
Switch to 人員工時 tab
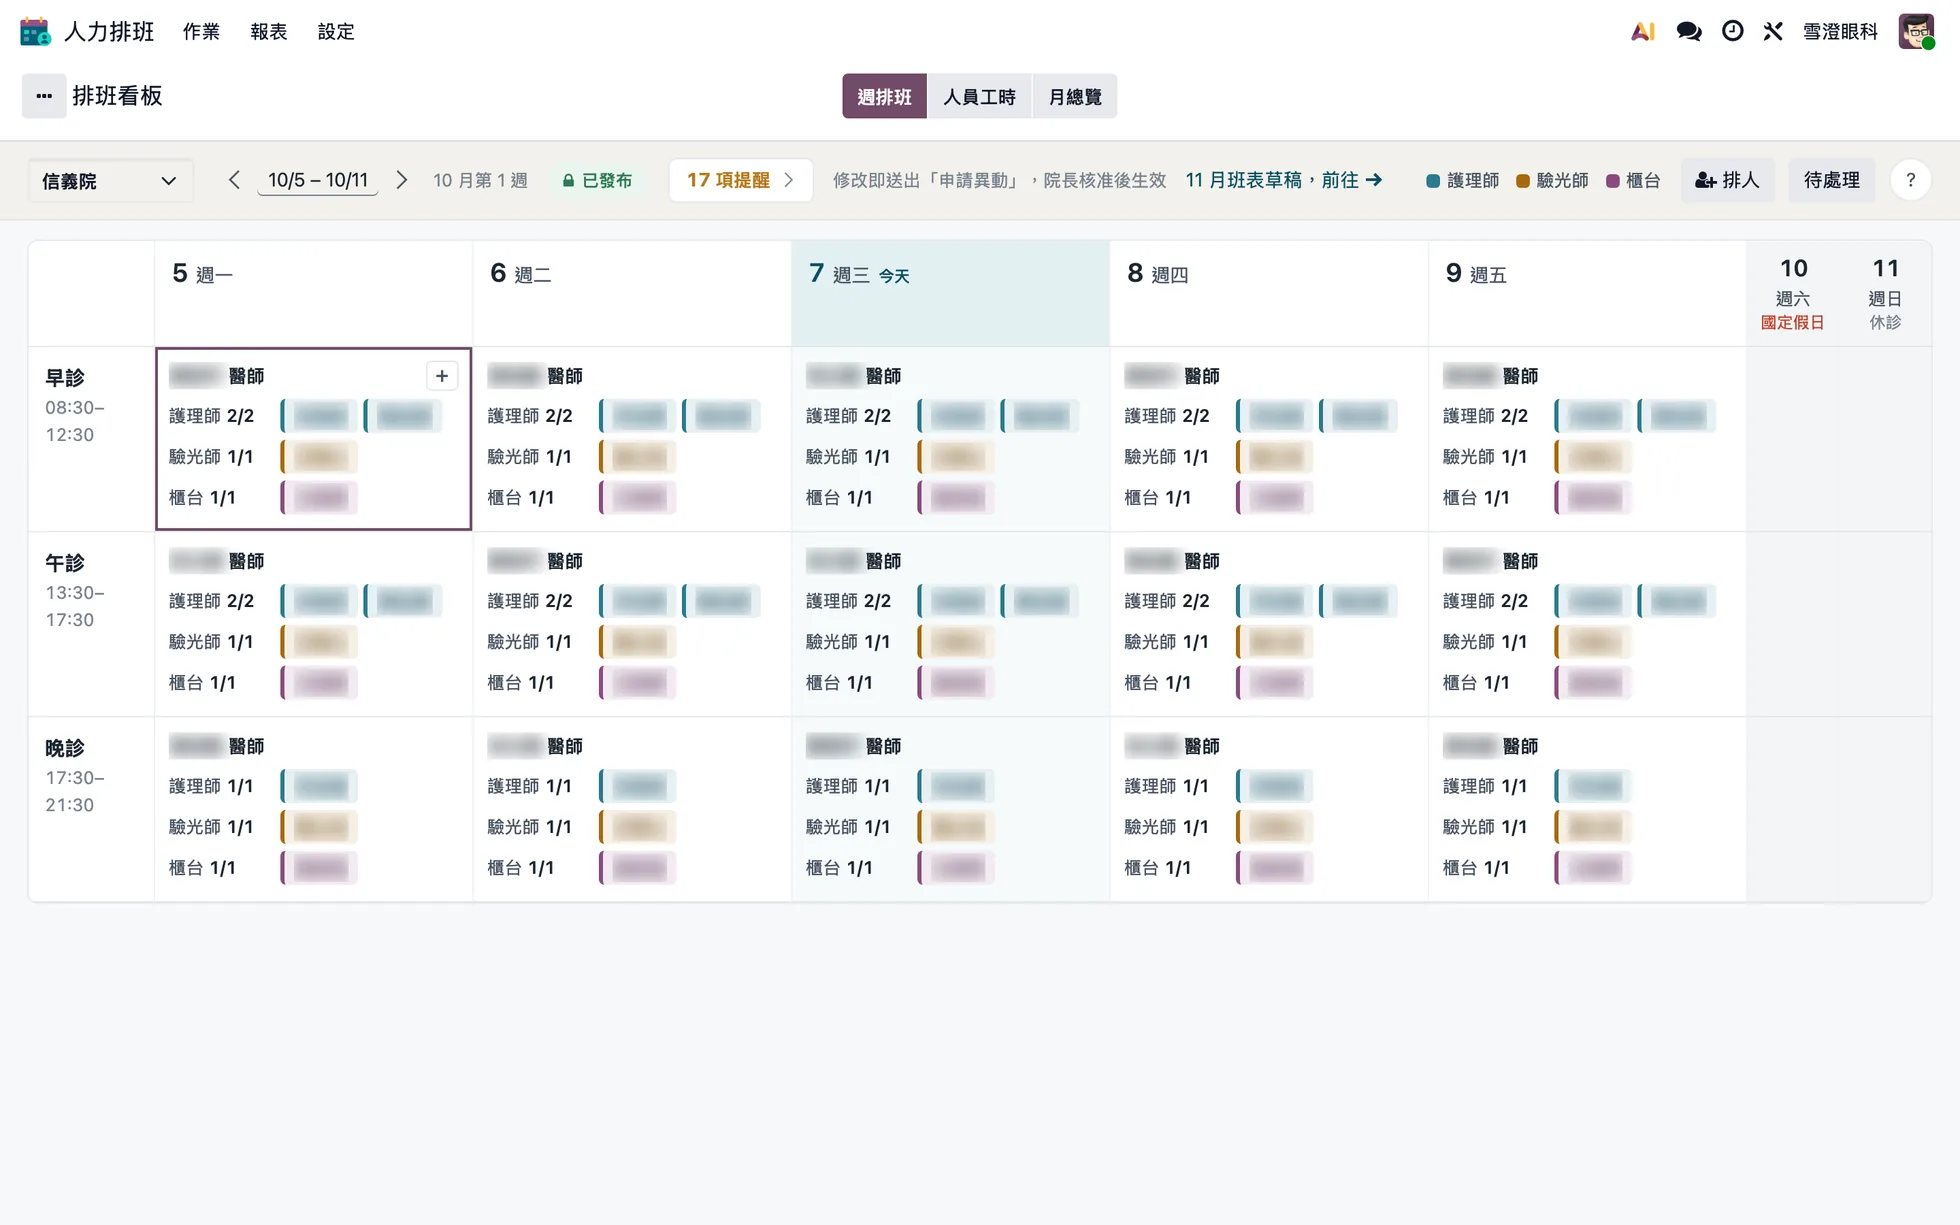pos(979,96)
